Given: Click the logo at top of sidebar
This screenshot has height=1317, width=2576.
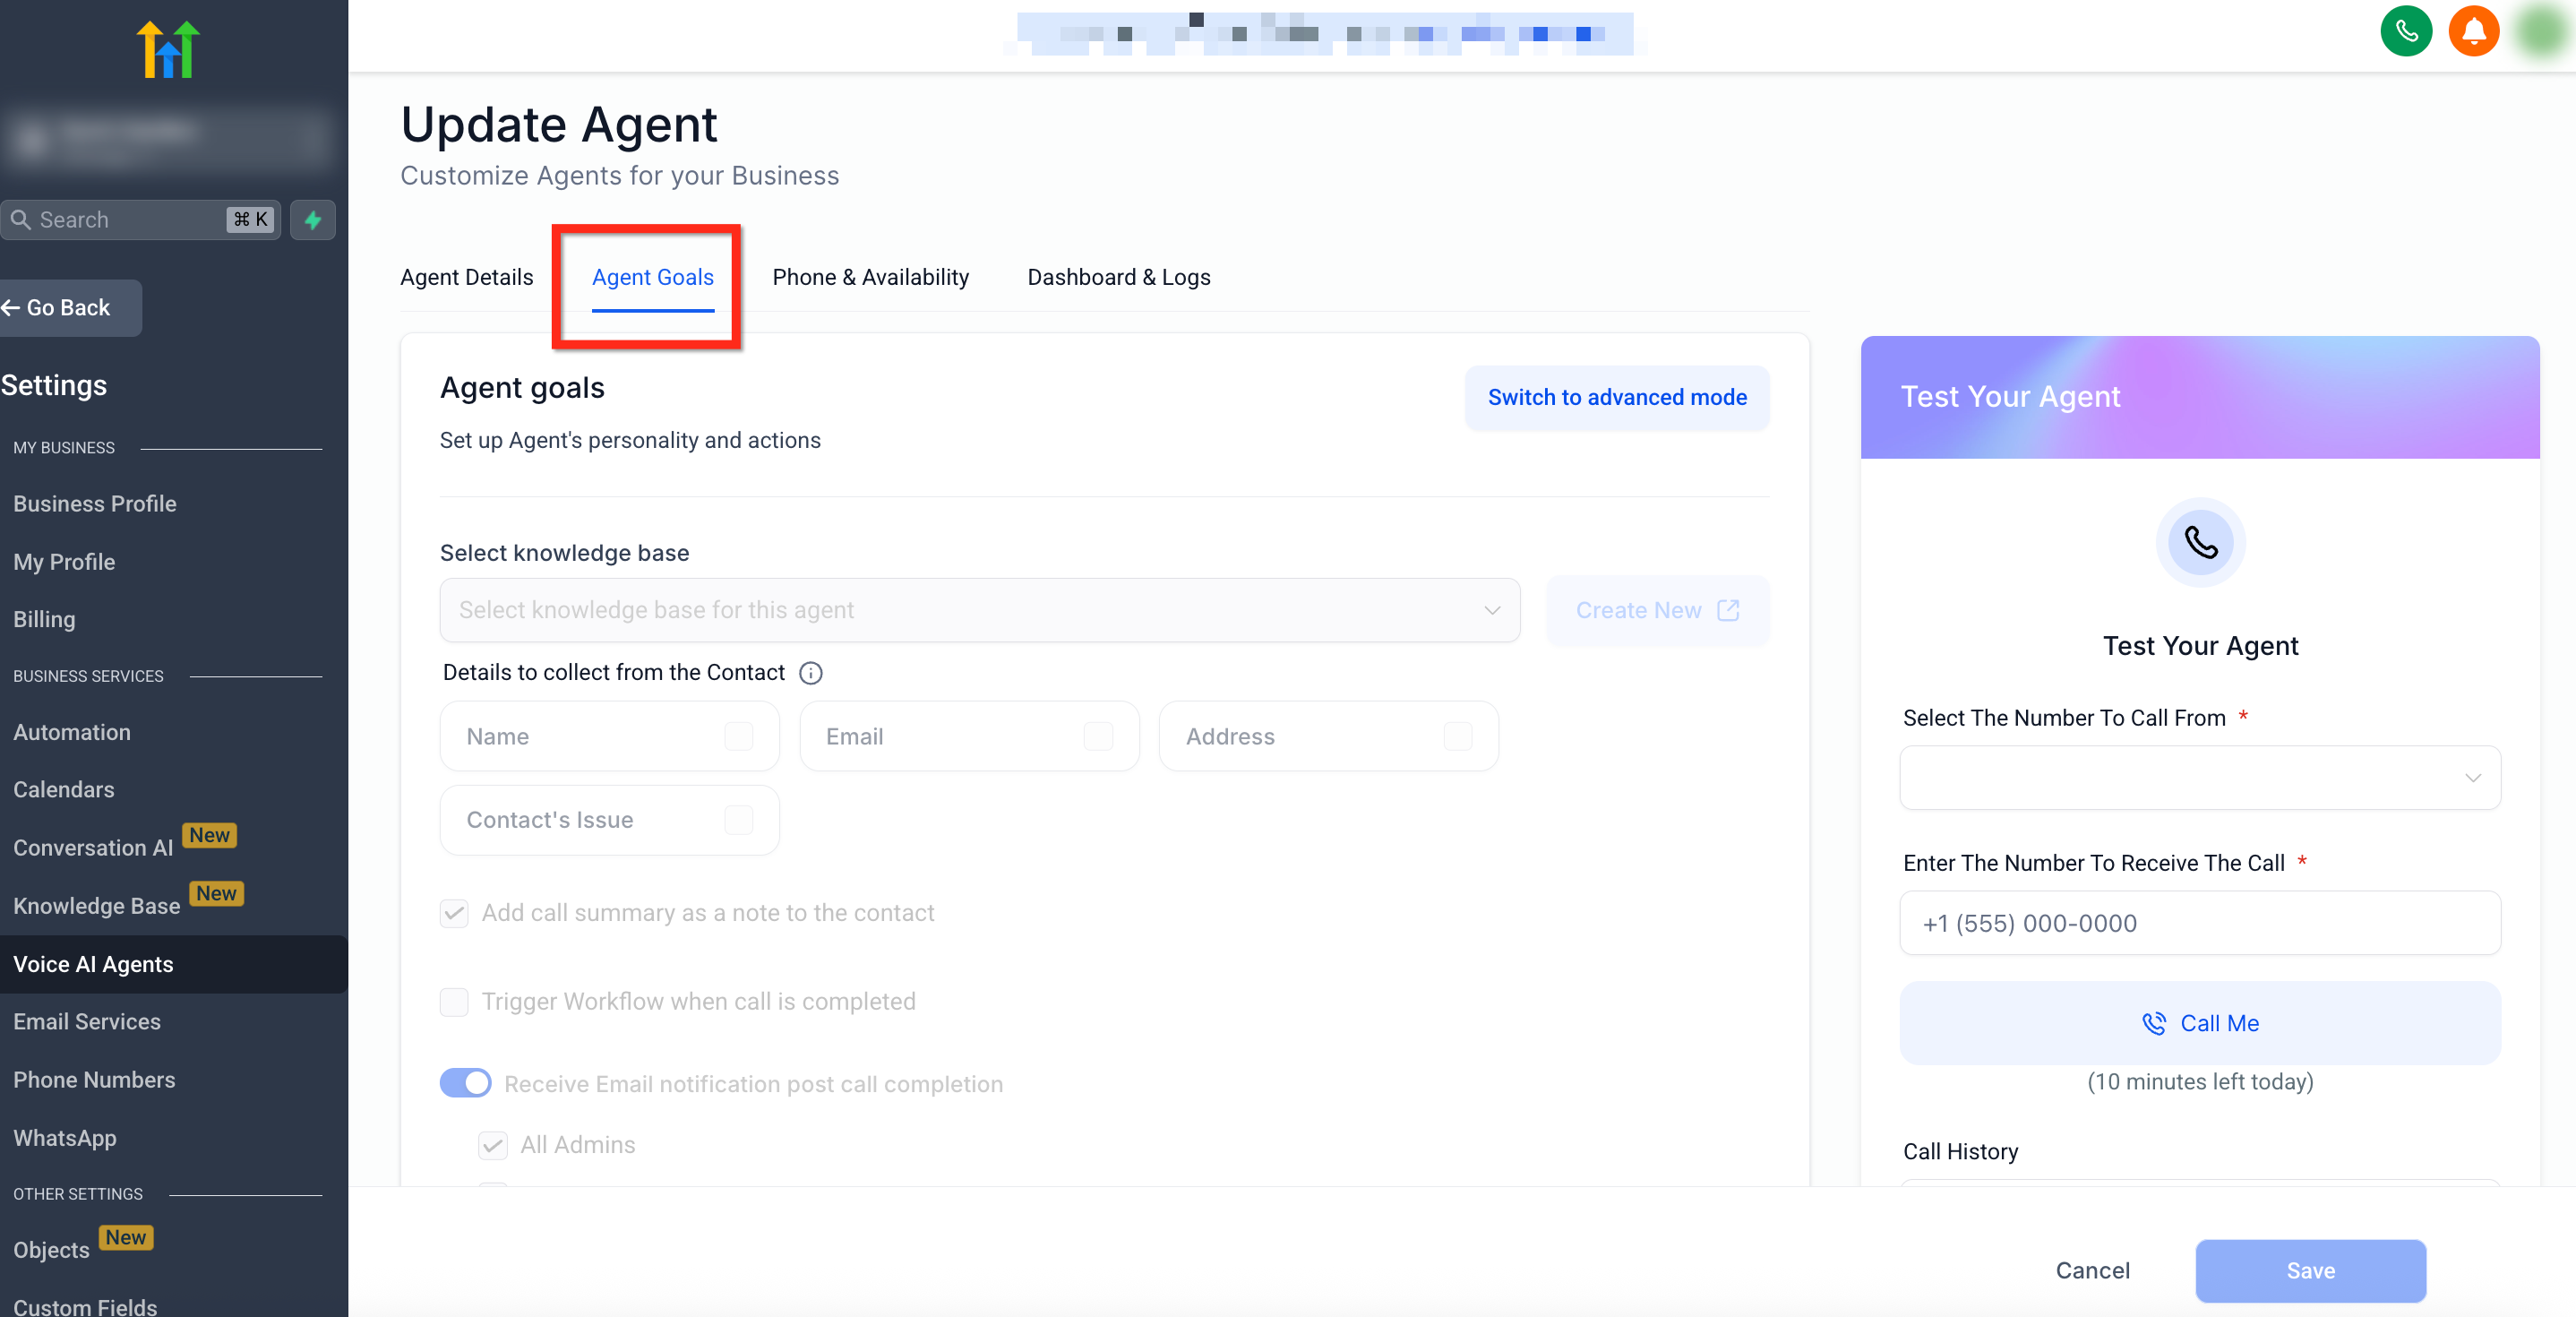Looking at the screenshot, I should [168, 49].
